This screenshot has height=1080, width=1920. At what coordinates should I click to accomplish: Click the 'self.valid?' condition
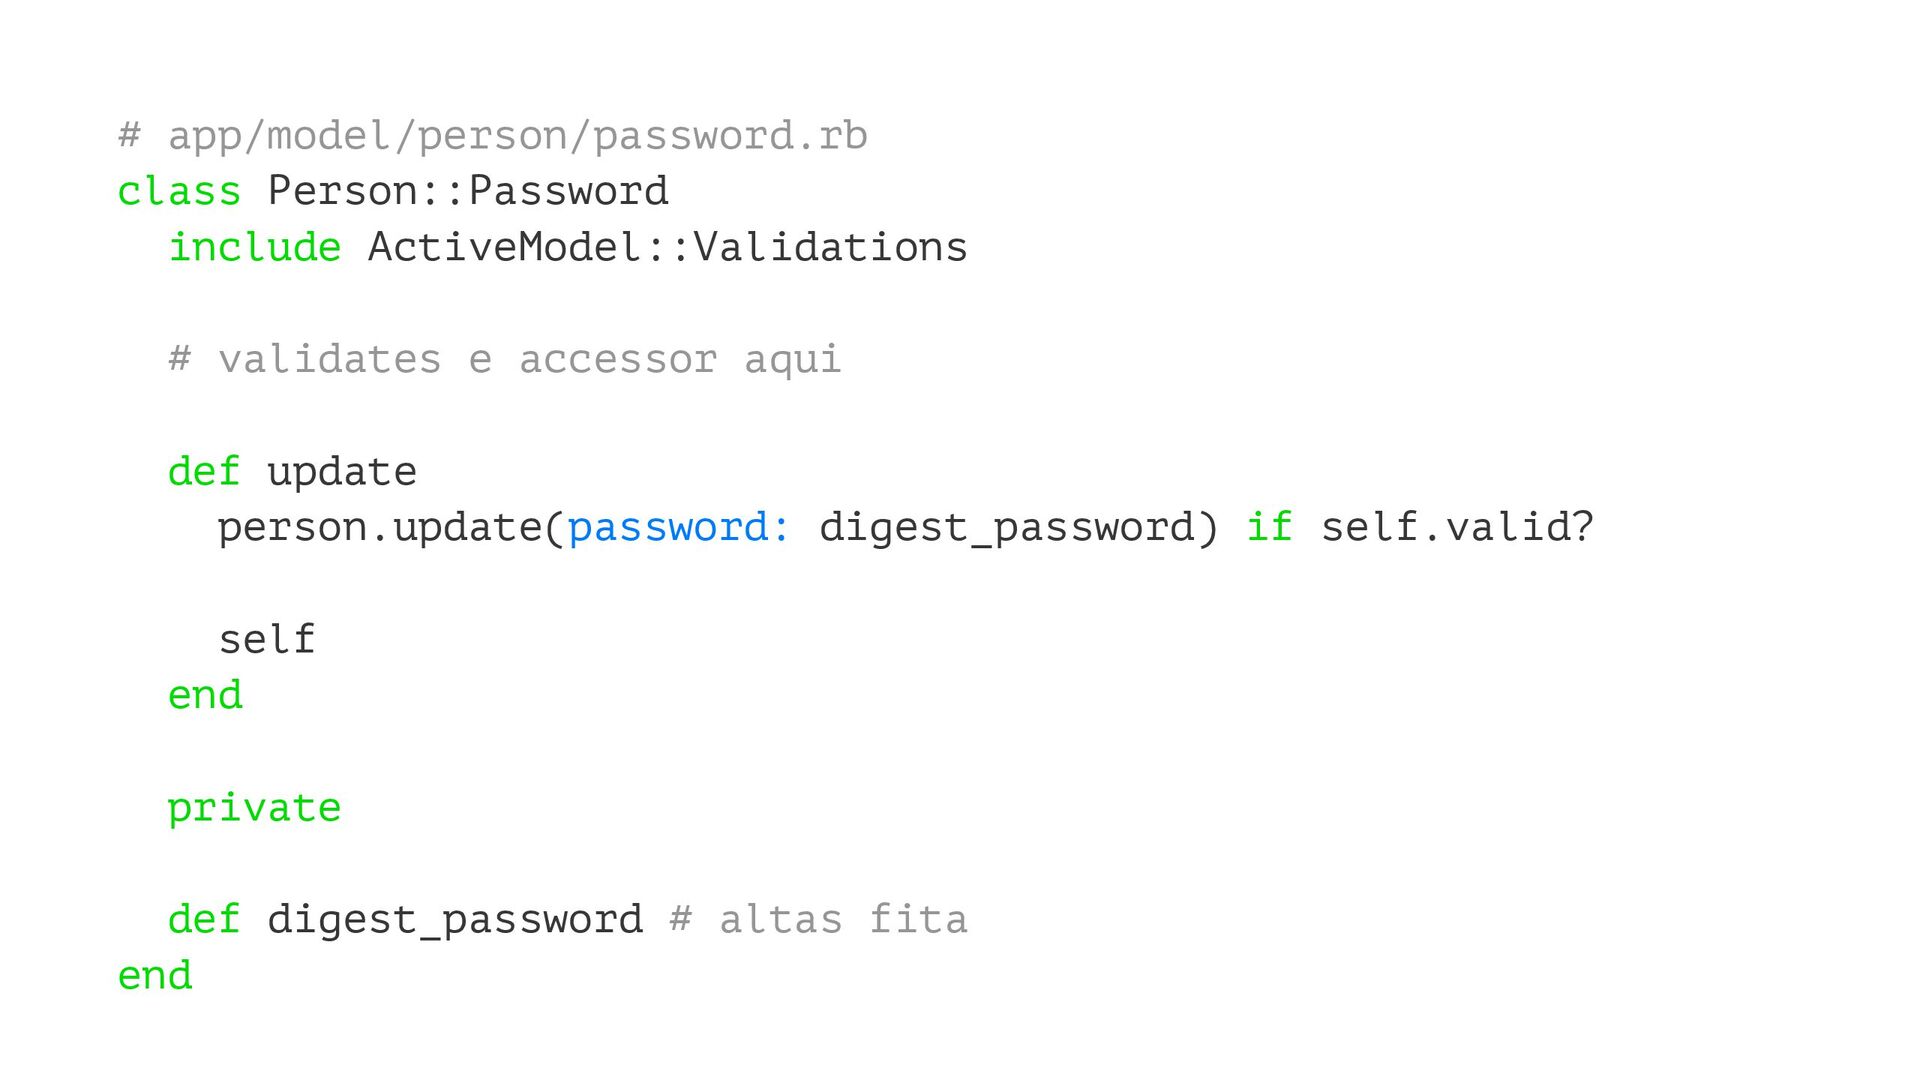[1457, 526]
